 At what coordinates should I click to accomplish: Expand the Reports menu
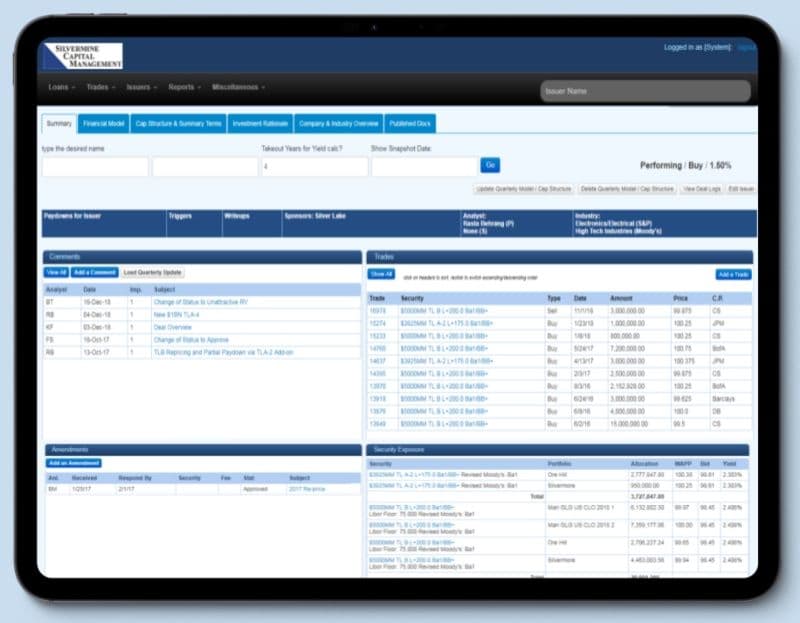[x=184, y=87]
